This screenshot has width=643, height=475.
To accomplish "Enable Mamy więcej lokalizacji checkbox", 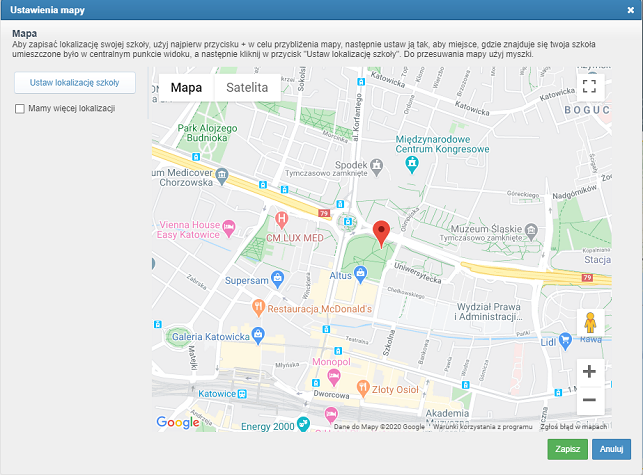I will pyautogui.click(x=20, y=109).
